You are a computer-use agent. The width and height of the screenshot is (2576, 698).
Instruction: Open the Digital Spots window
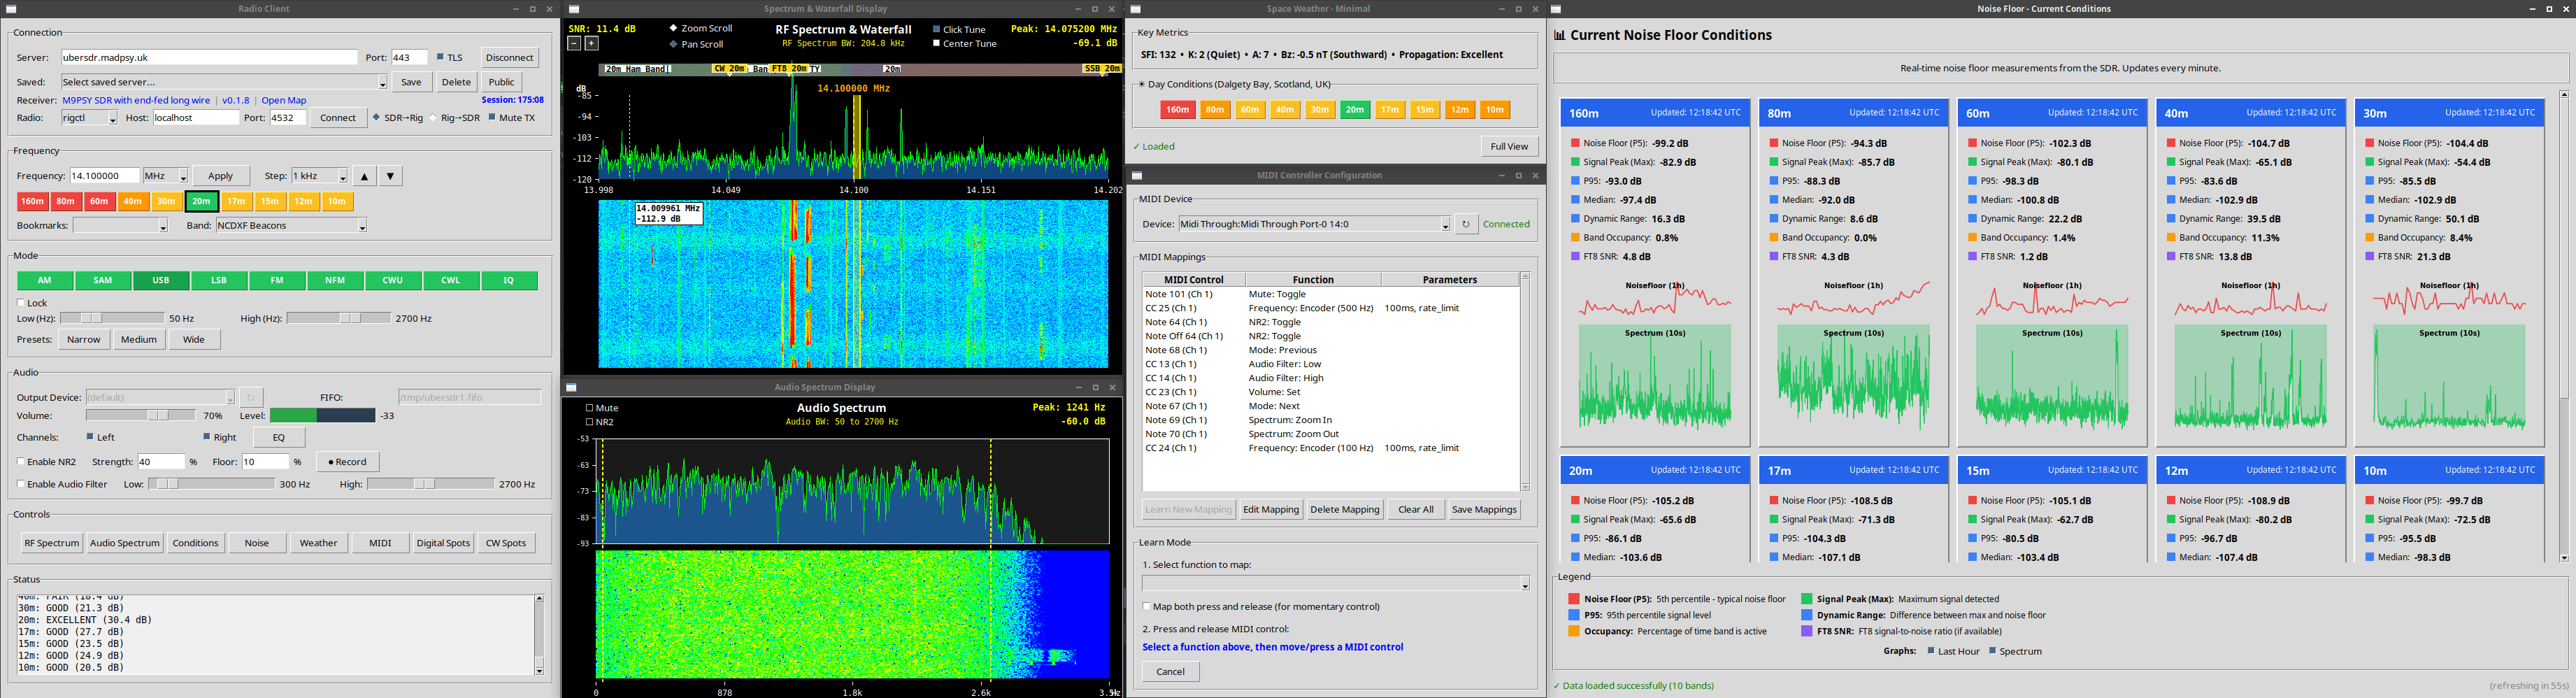coord(443,543)
